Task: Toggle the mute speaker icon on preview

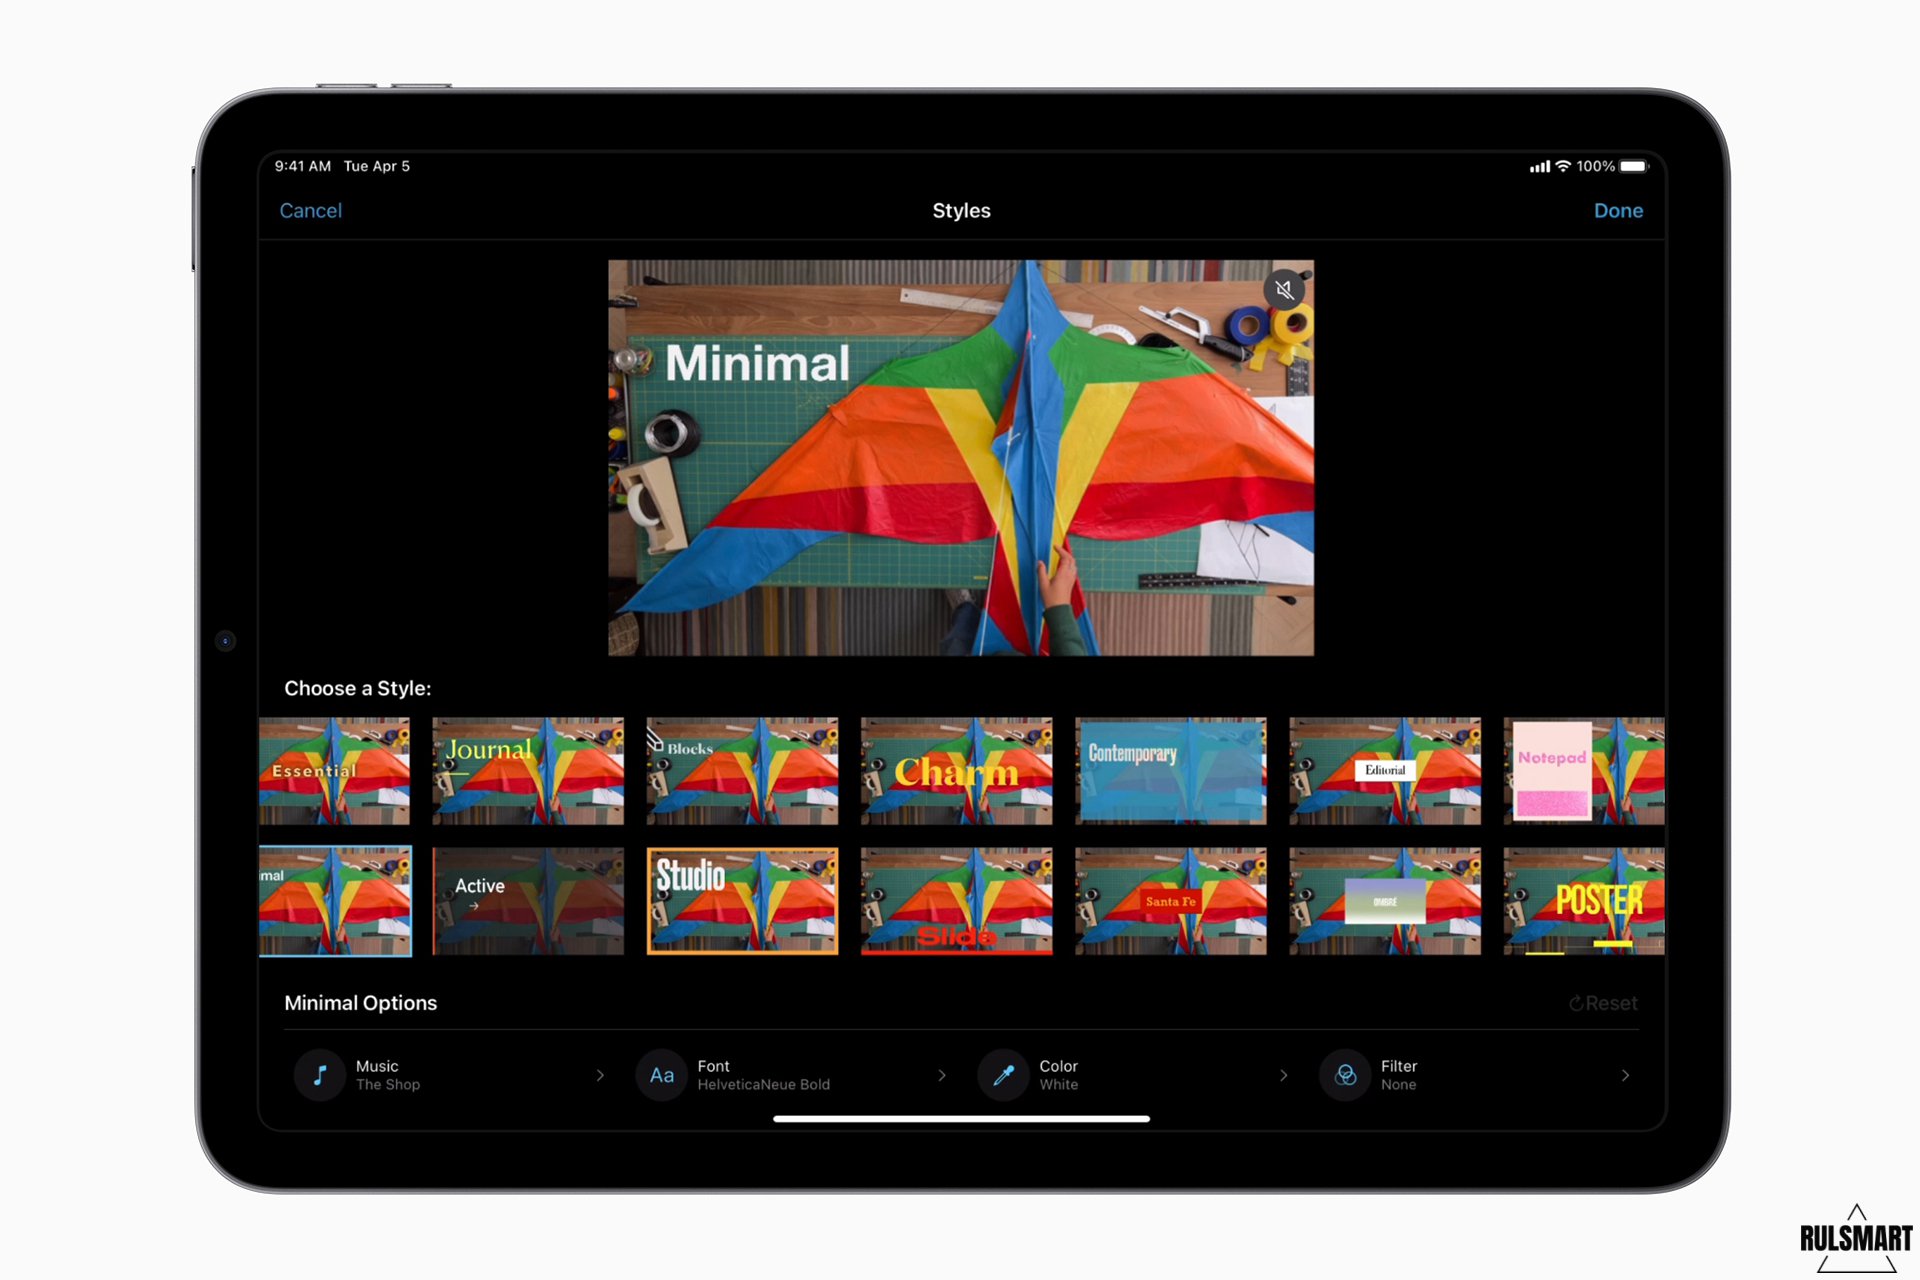Action: [1284, 290]
